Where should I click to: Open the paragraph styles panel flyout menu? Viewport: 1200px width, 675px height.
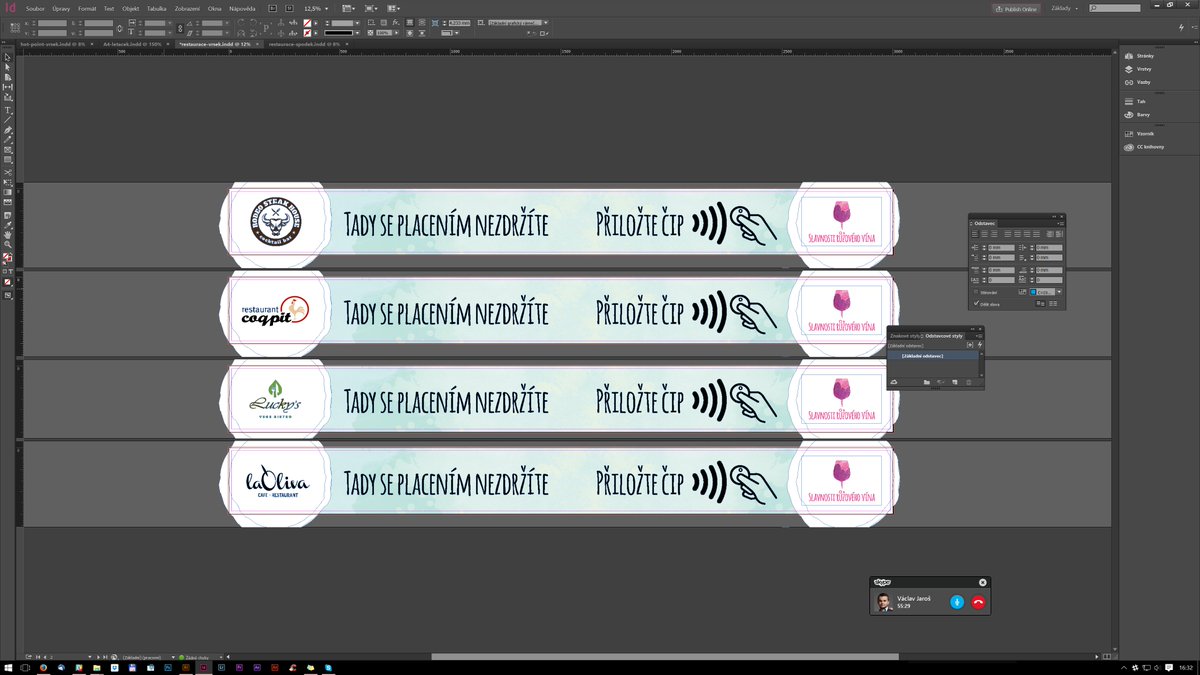980,336
